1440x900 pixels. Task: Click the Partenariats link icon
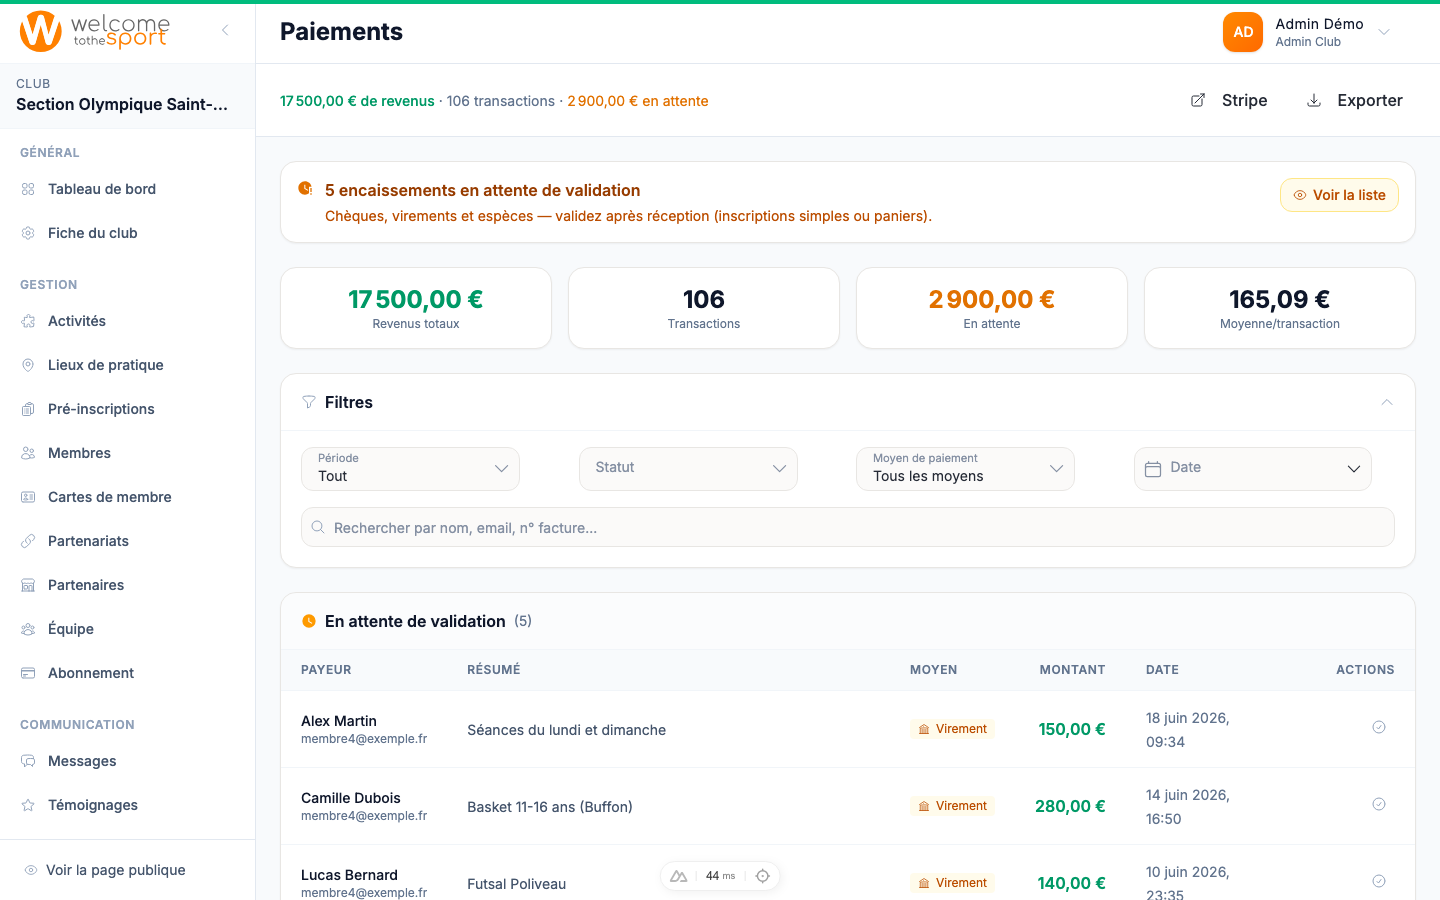tap(28, 541)
